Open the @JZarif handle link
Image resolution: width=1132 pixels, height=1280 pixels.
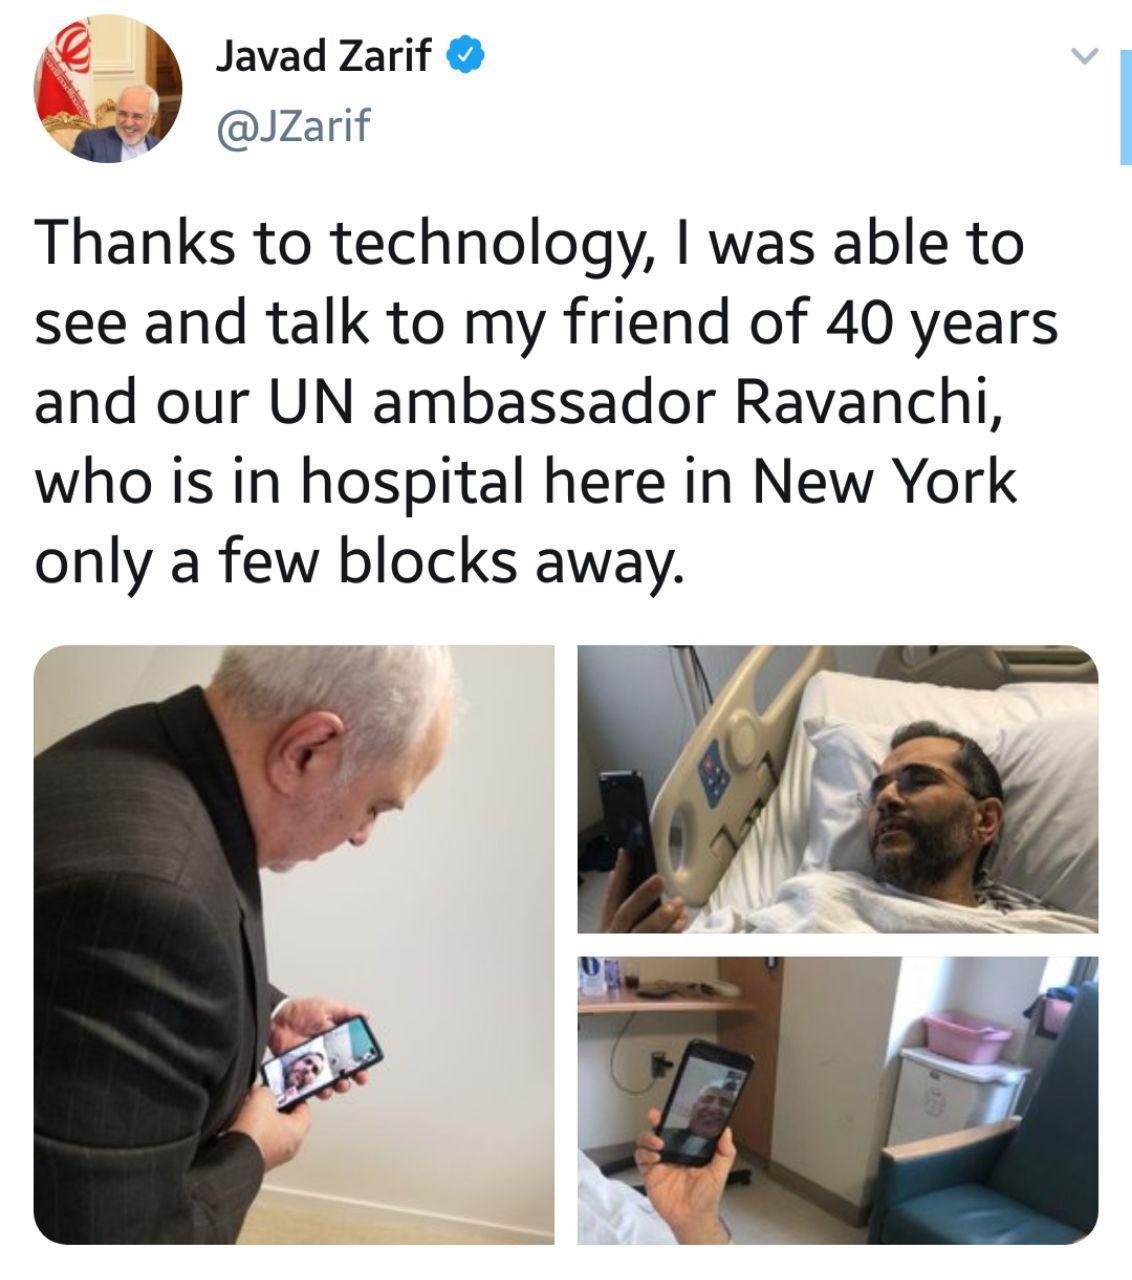point(292,126)
